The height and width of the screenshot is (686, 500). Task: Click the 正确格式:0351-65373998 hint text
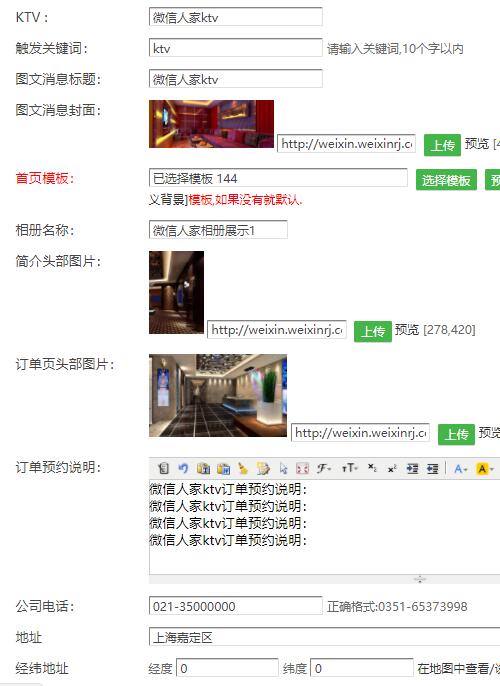397,606
